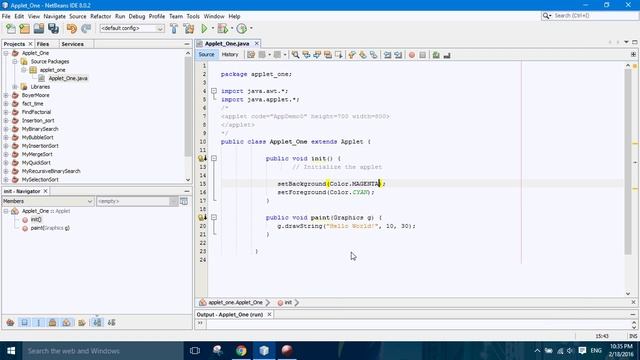Open the Navigate menu
Image resolution: width=640 pixels, height=360 pixels.
tap(54, 16)
